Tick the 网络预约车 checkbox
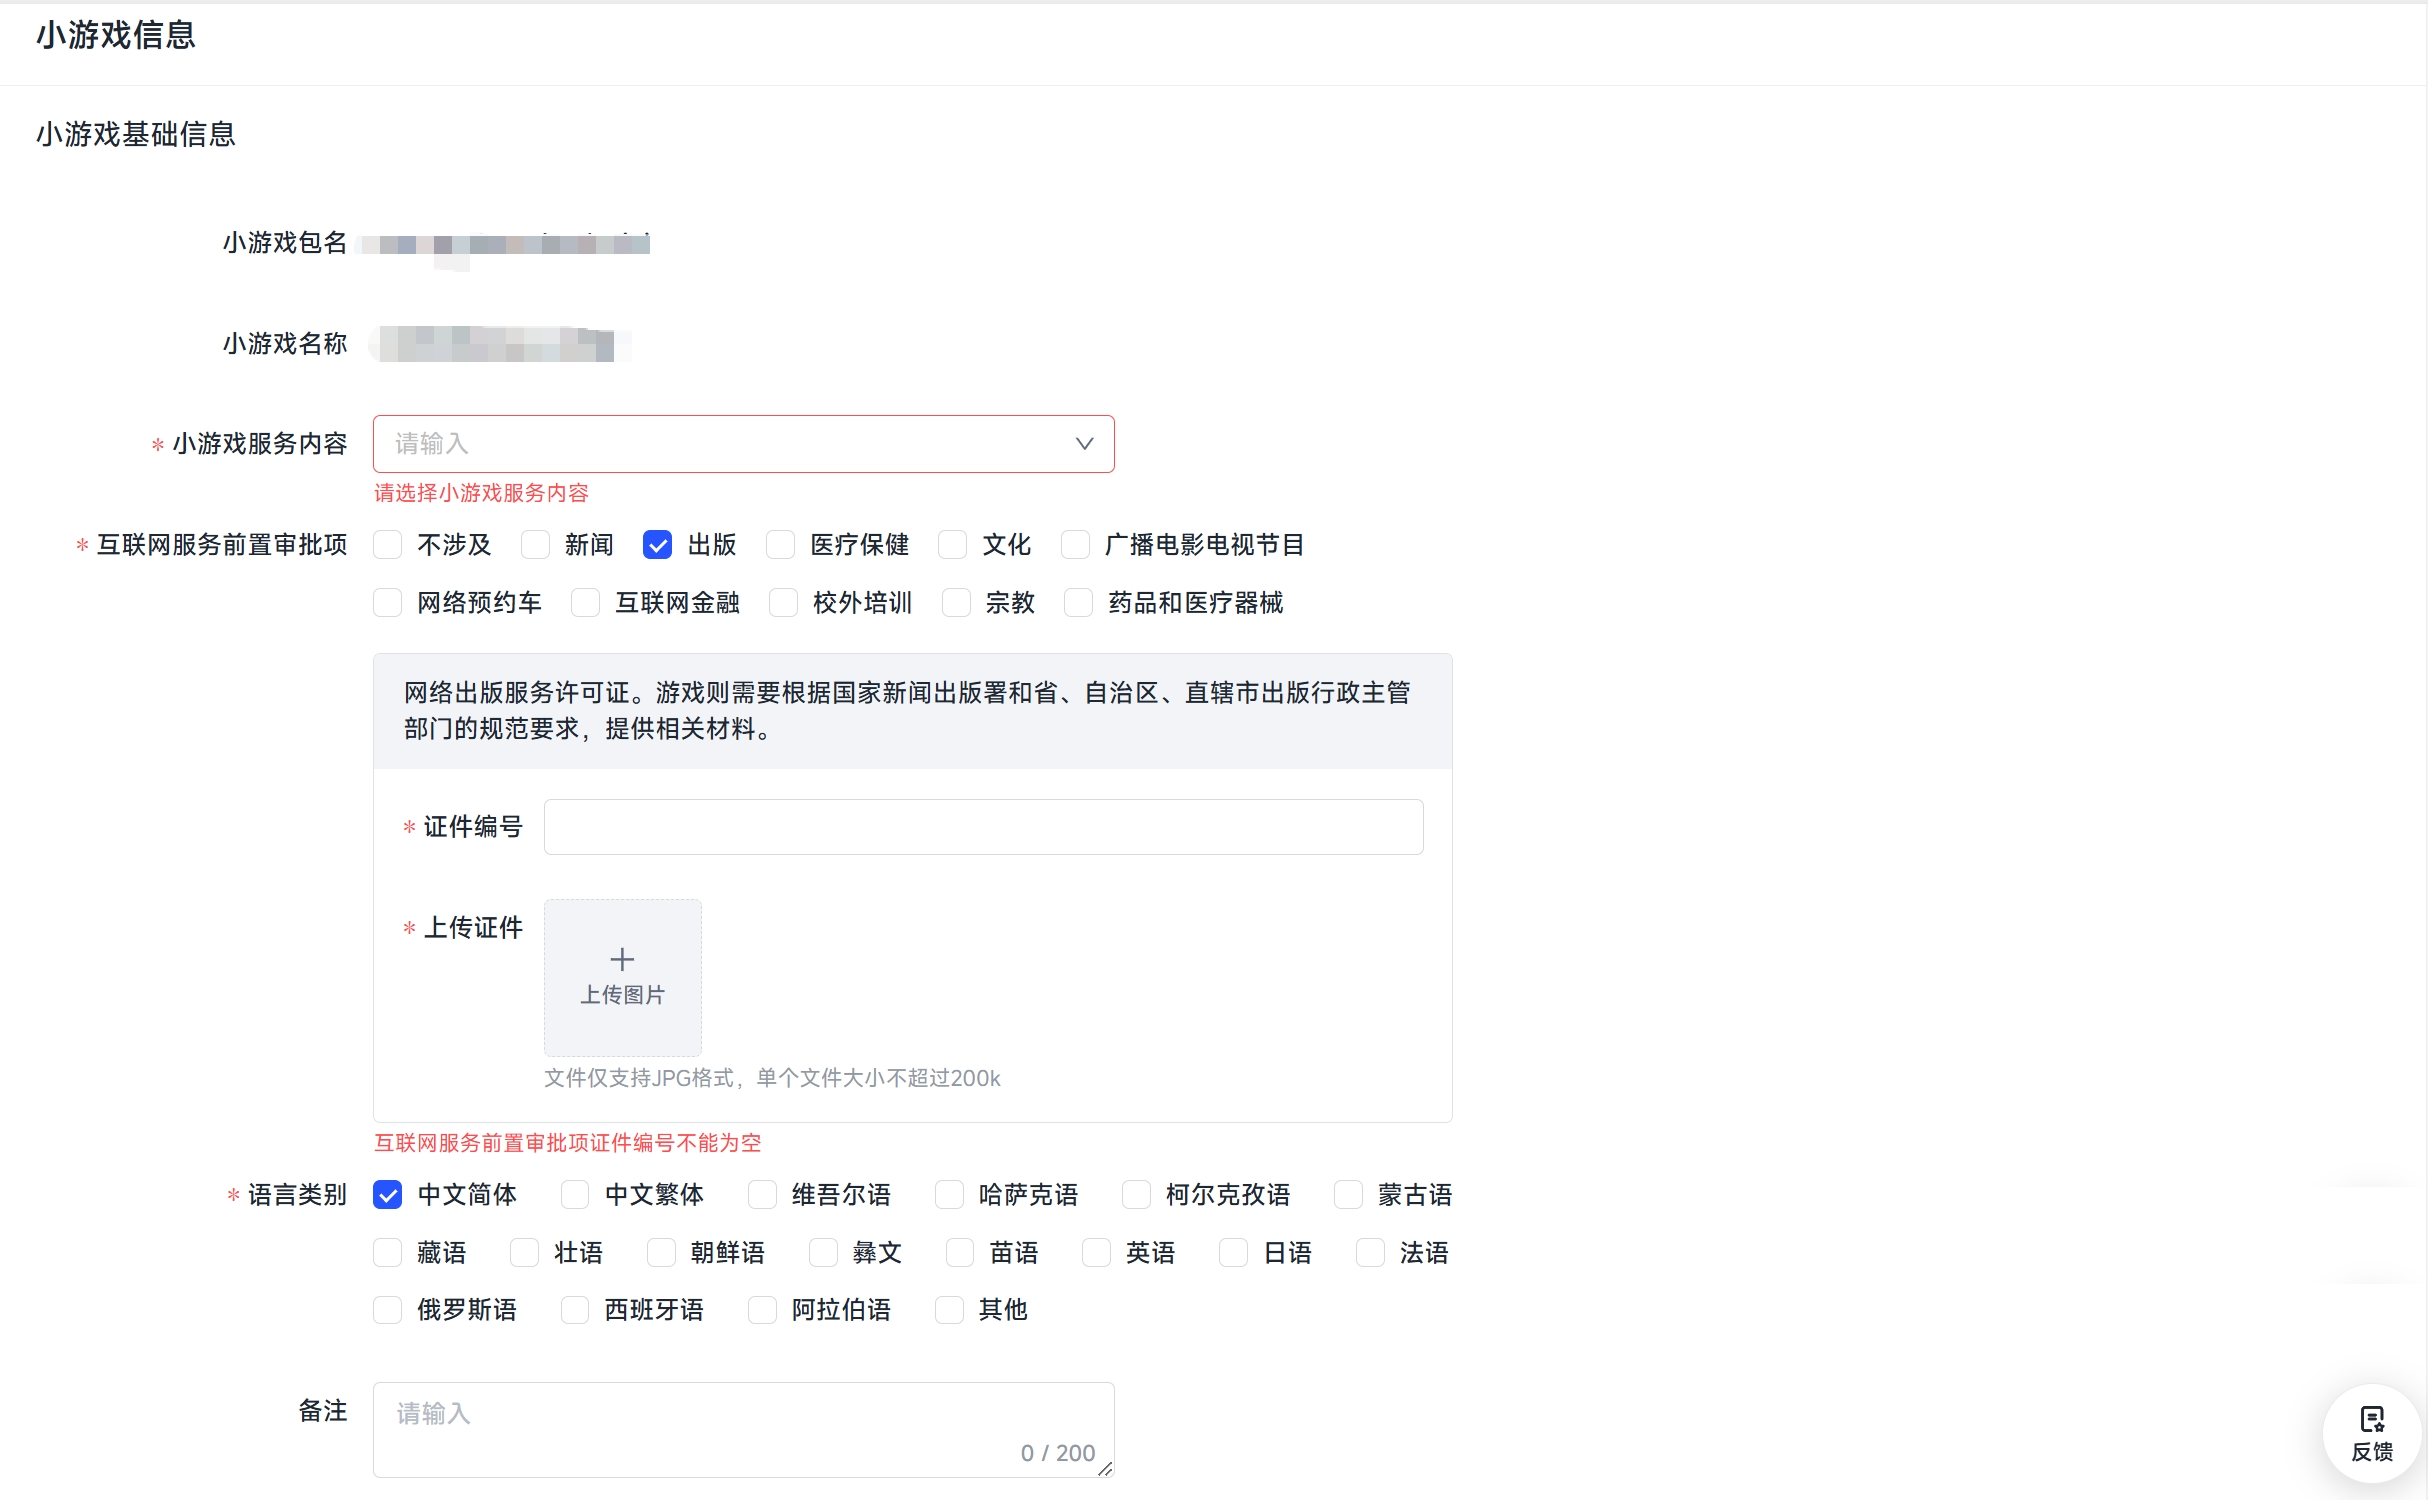2428x1500 pixels. click(x=388, y=603)
